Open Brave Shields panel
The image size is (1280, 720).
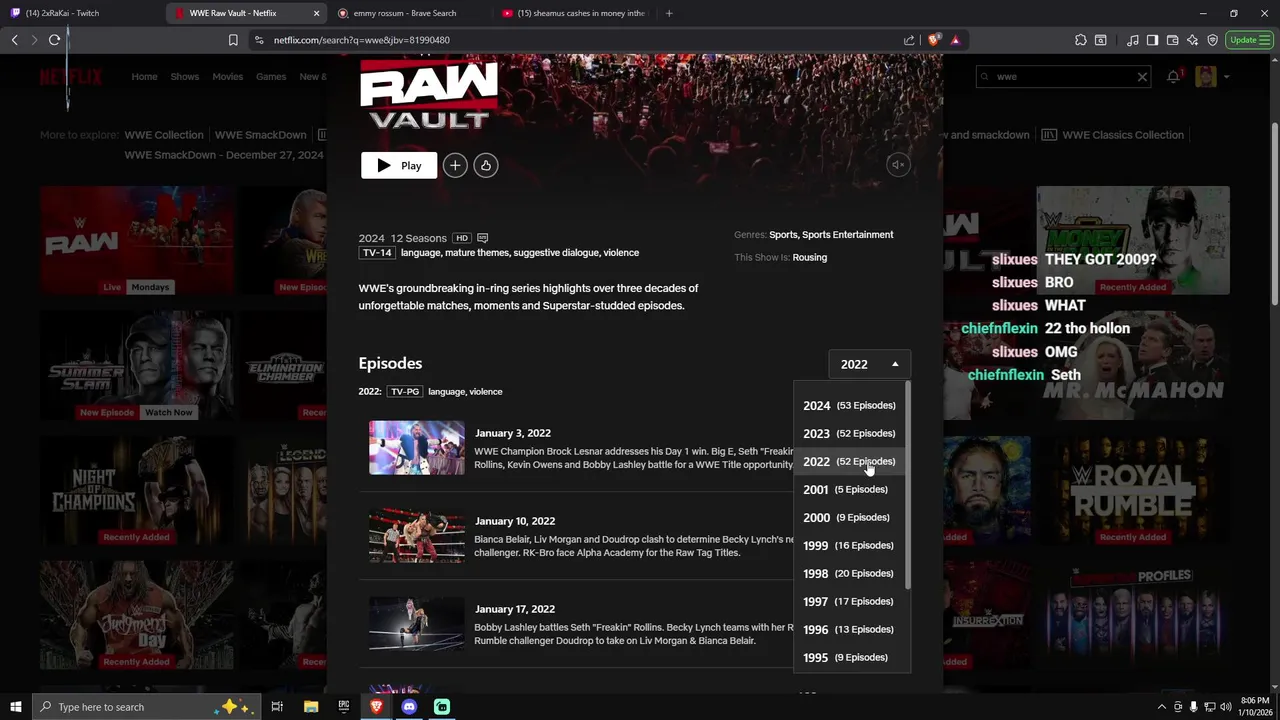[934, 40]
